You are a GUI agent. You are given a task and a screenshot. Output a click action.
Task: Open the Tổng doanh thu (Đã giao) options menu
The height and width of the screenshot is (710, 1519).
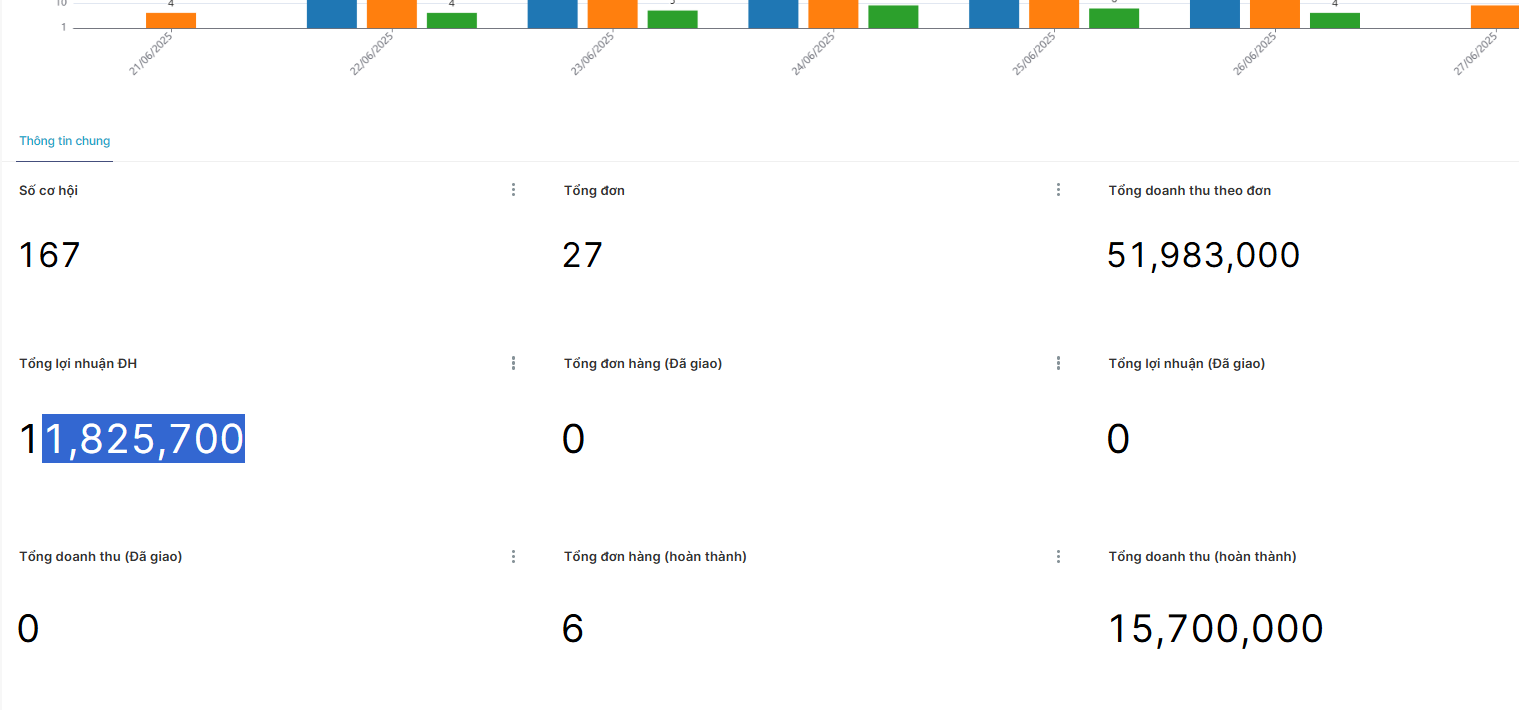tap(513, 556)
